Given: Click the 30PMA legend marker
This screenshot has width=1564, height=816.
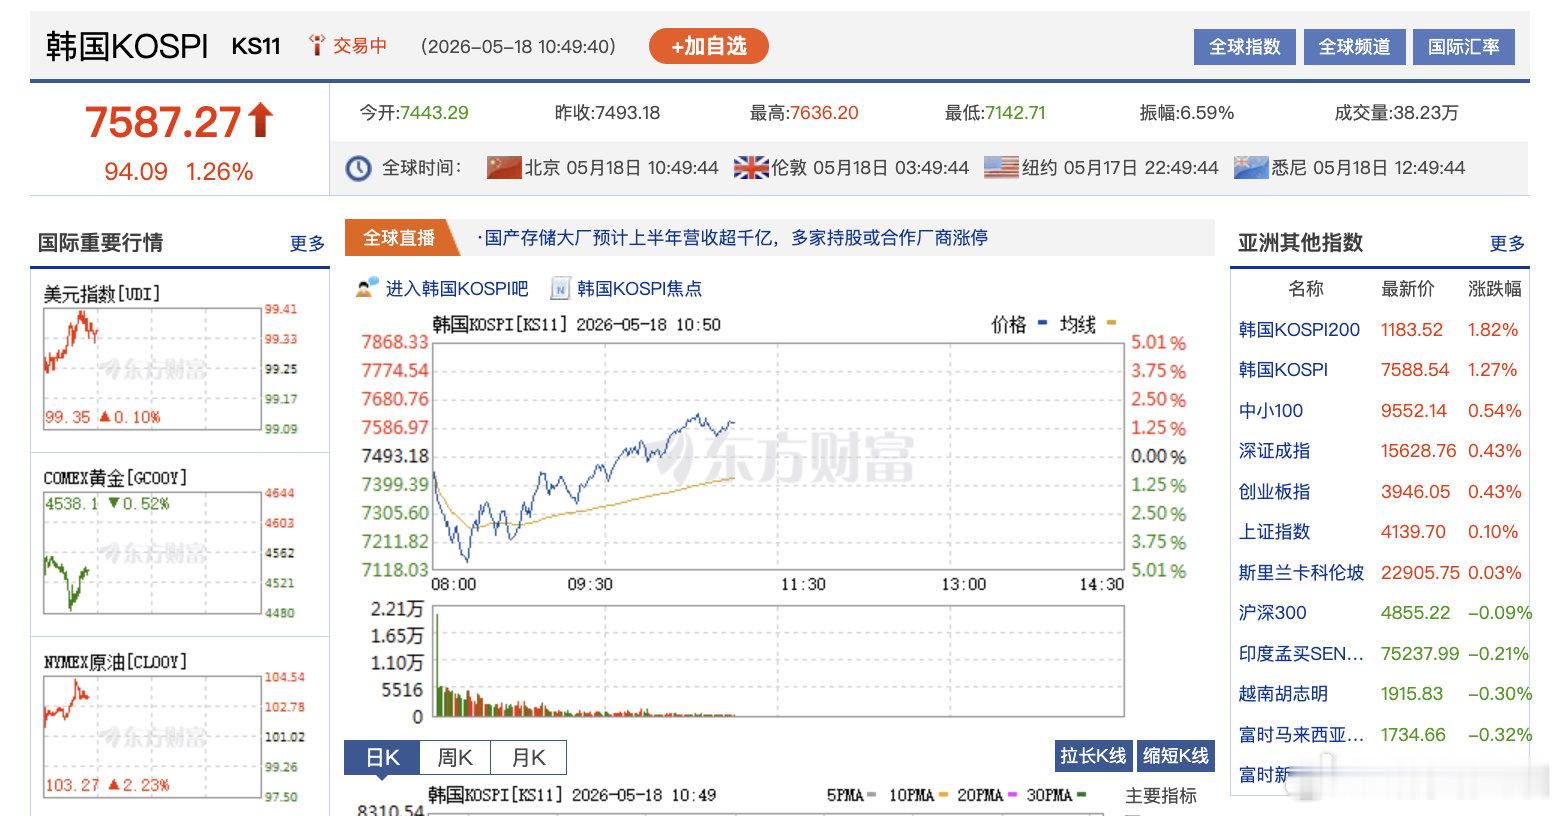Looking at the screenshot, I should 1081,795.
